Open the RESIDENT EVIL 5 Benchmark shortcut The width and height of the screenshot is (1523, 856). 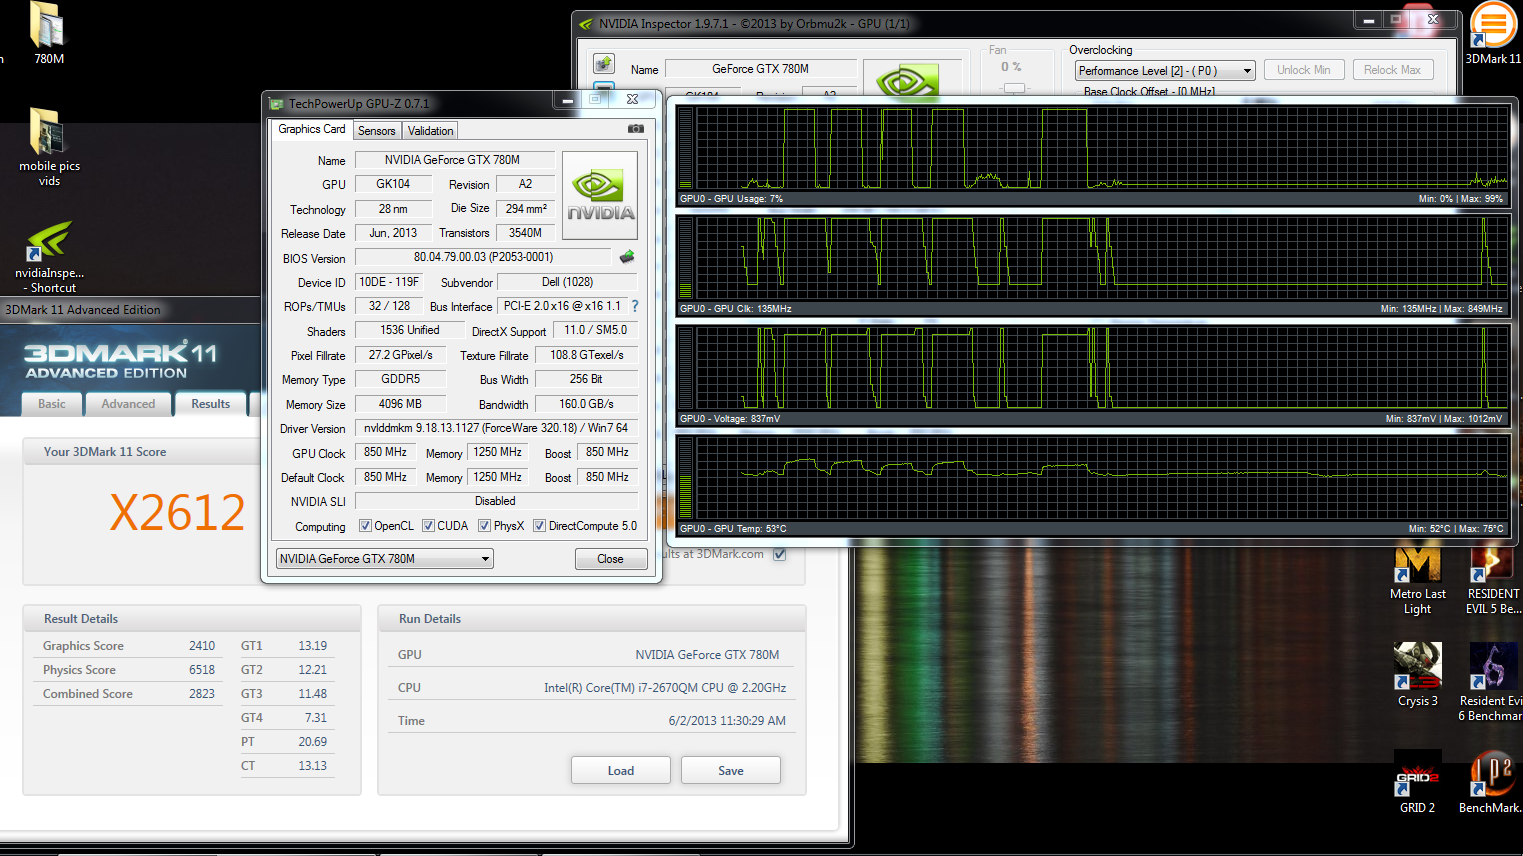(x=1491, y=563)
